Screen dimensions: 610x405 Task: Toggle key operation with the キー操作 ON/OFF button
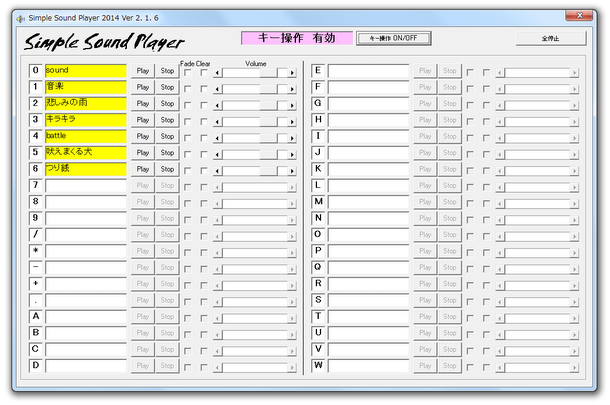[x=394, y=38]
